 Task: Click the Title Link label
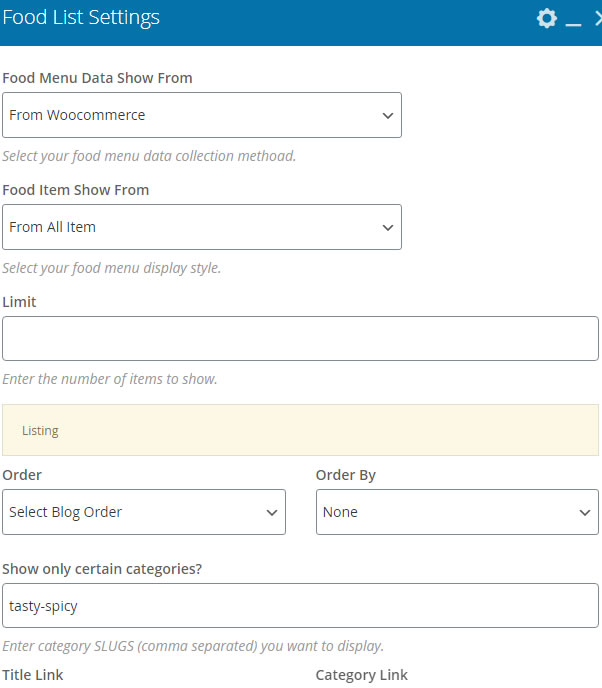click(x=33, y=675)
